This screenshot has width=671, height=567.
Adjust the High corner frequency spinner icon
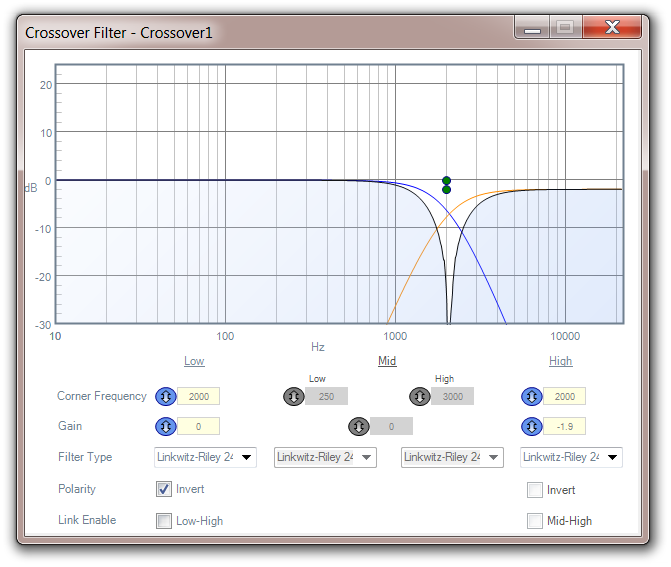(x=532, y=396)
